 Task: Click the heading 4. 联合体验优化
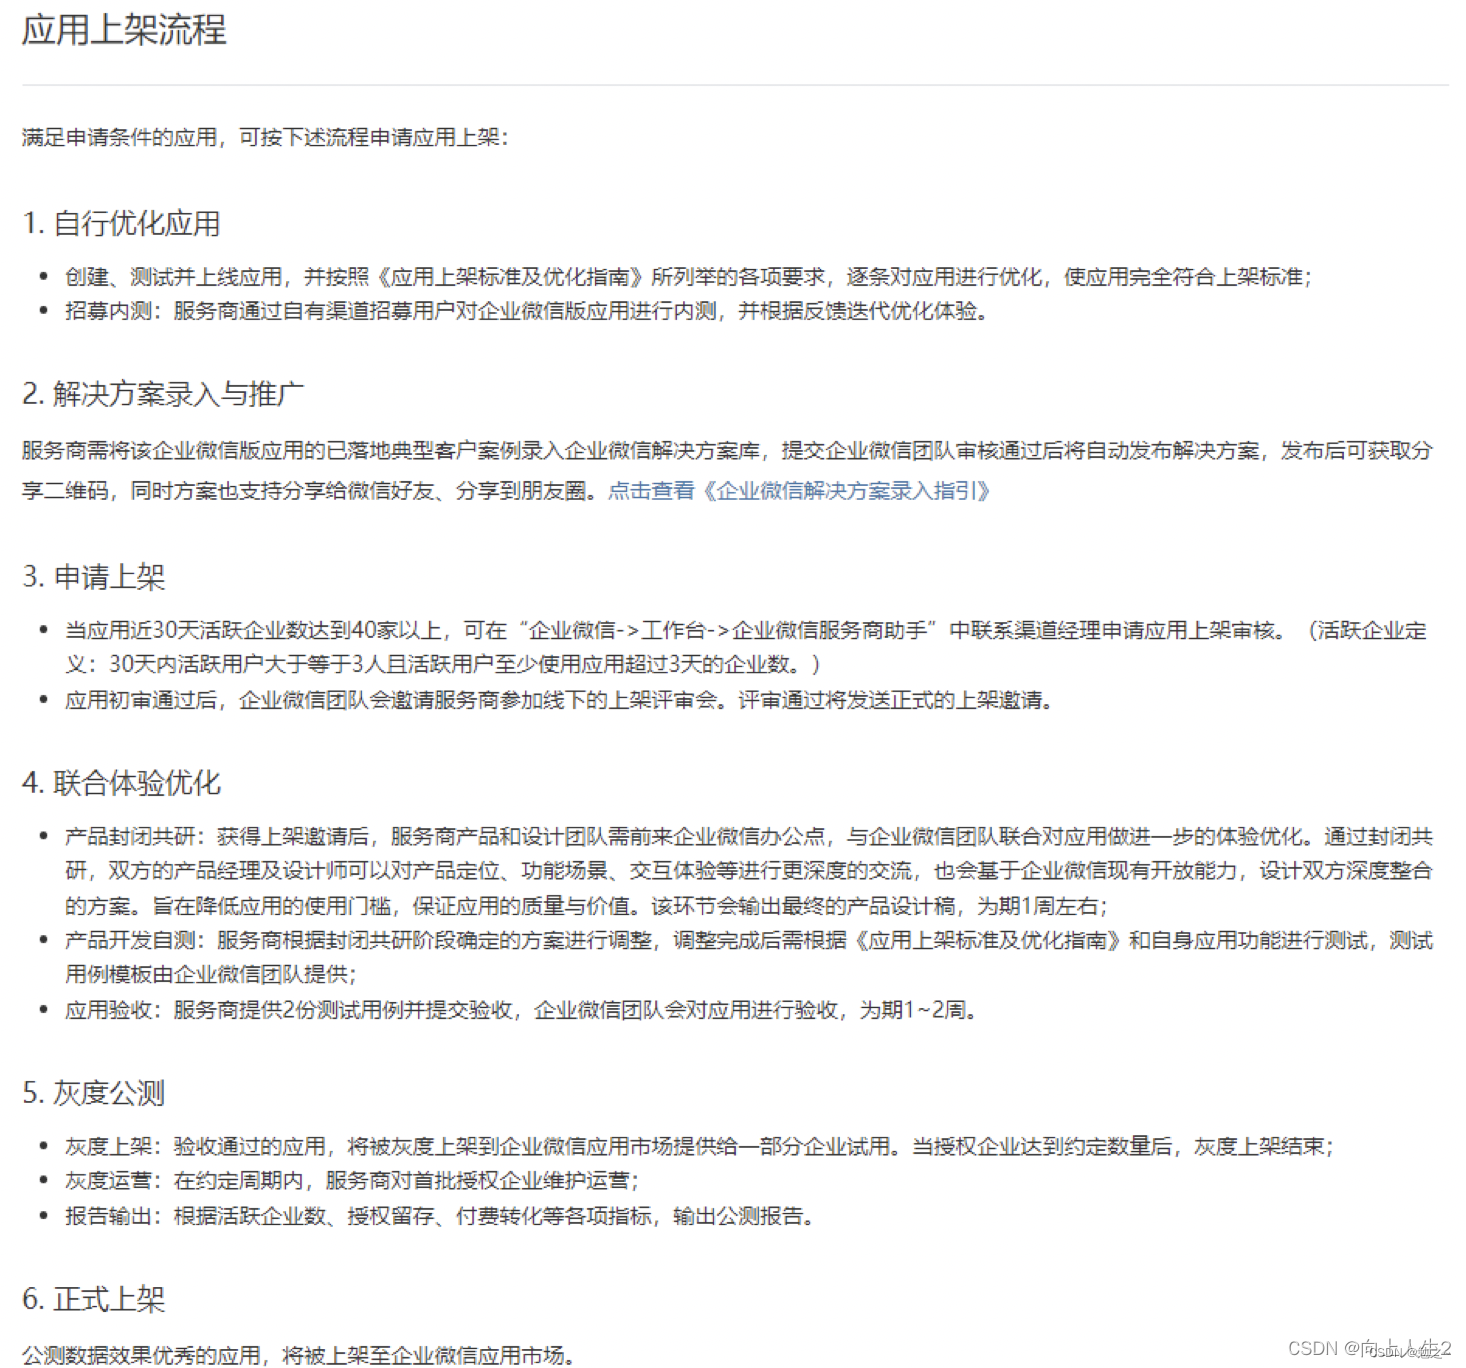(x=121, y=783)
